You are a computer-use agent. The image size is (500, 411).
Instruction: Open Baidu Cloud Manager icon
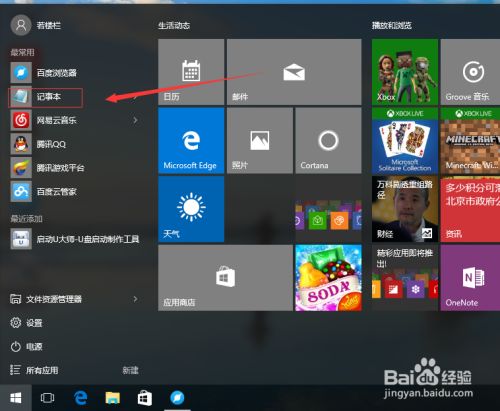(21, 192)
